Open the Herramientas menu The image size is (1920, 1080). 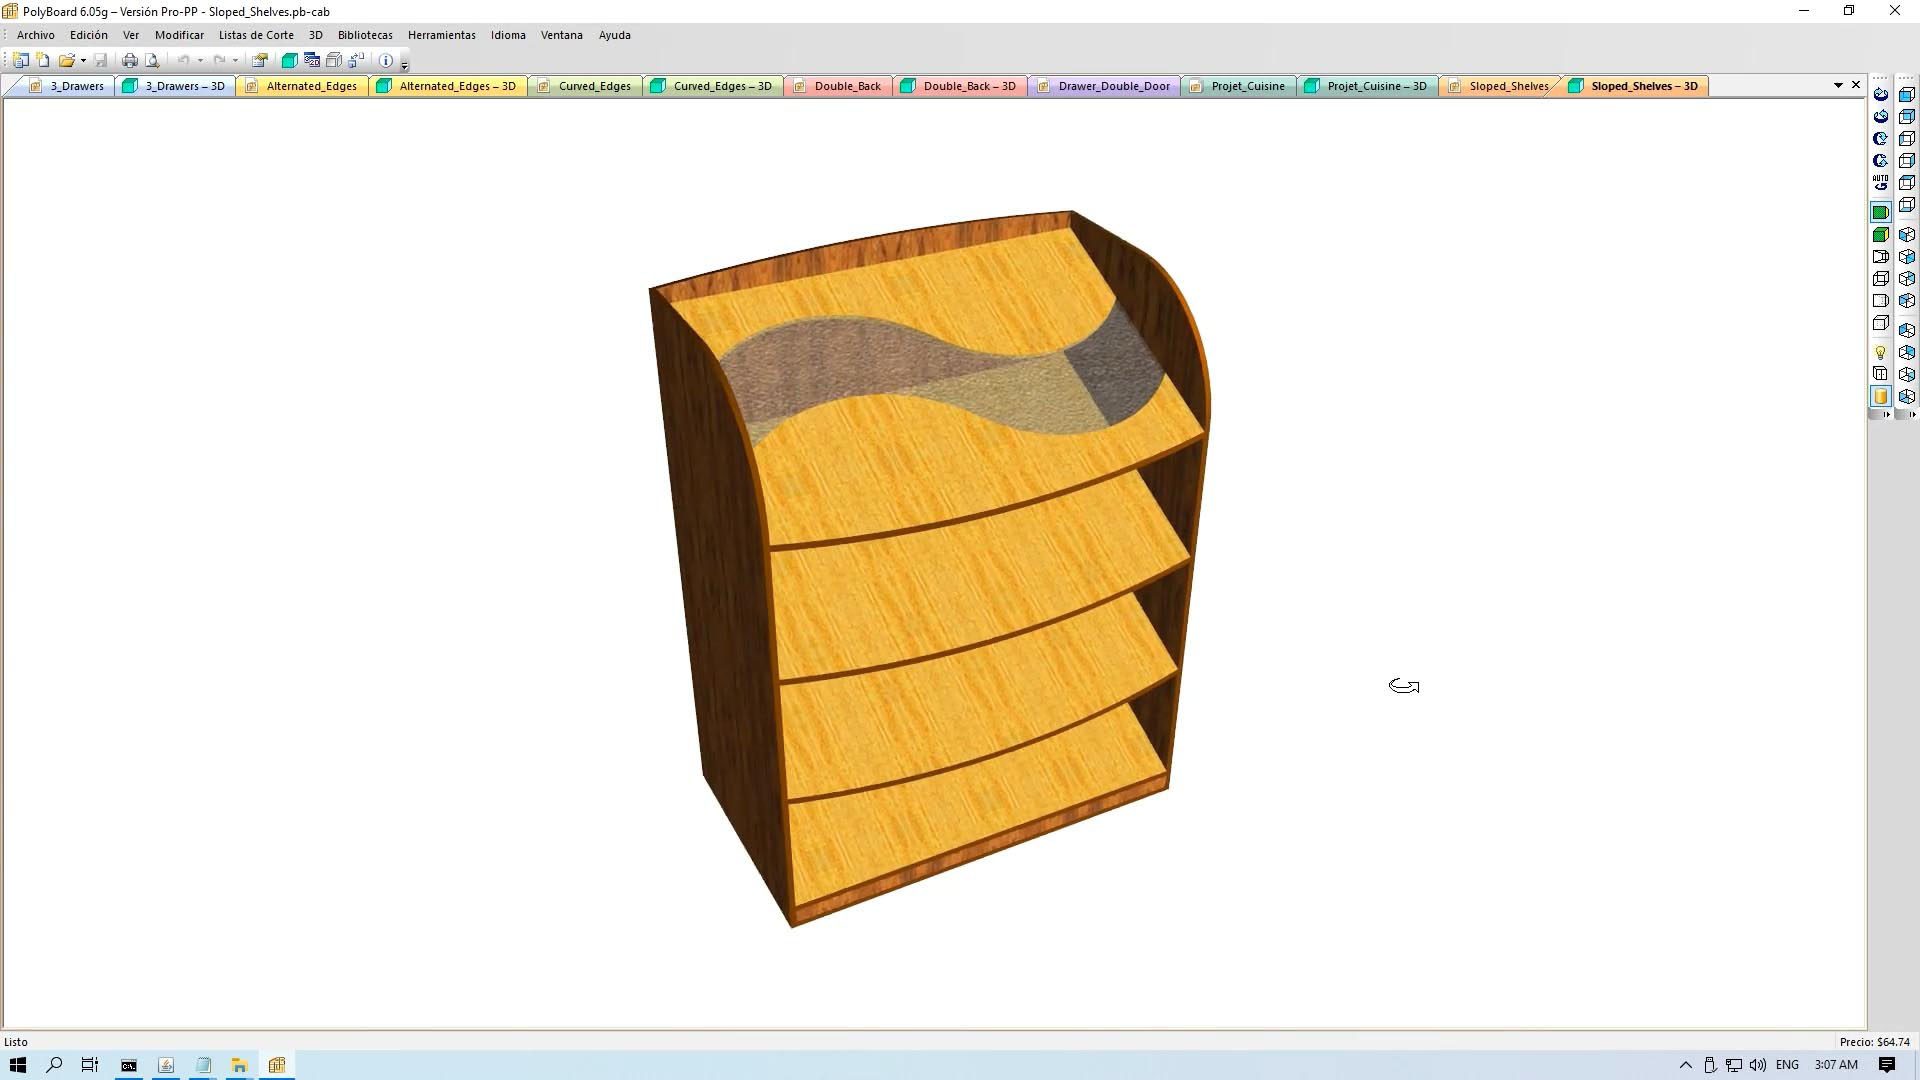(x=441, y=35)
